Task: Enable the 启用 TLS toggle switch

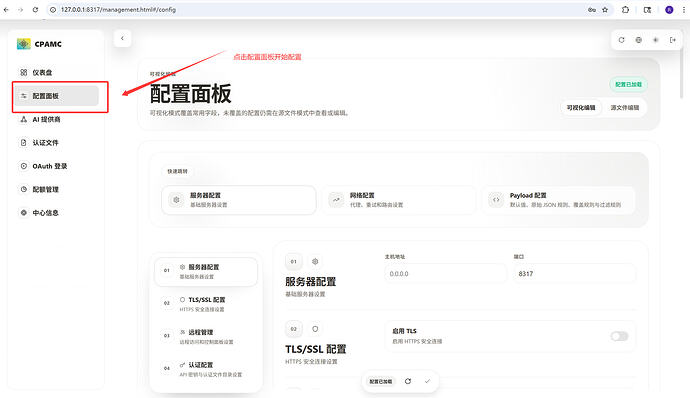Action: (x=619, y=336)
